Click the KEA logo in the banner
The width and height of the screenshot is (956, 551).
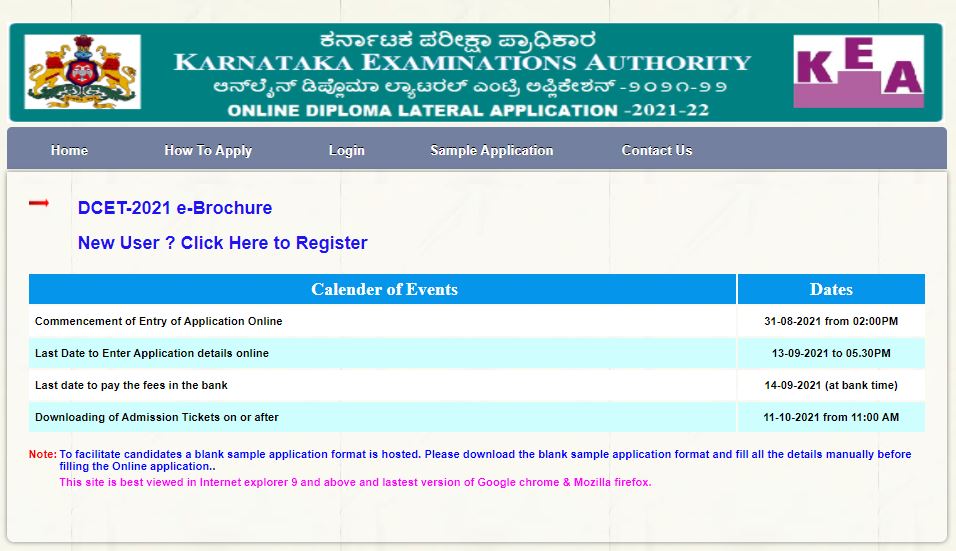(x=858, y=72)
